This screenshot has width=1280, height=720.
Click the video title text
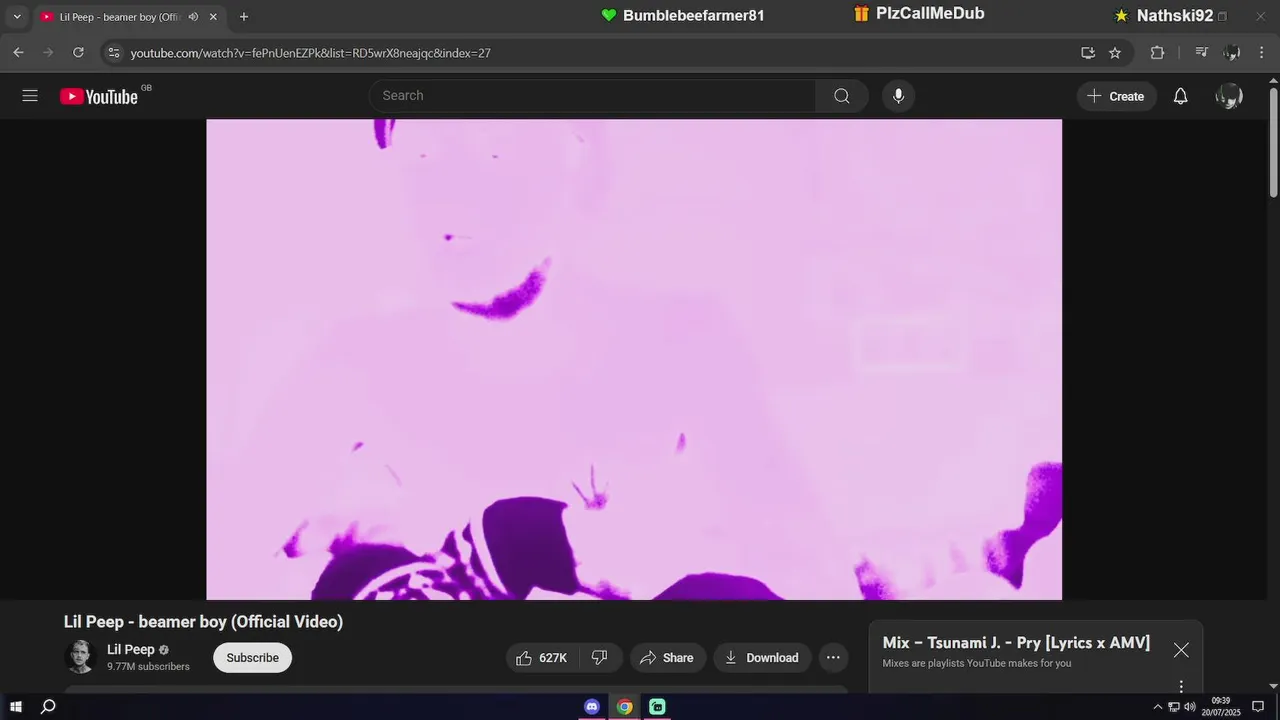tap(203, 622)
